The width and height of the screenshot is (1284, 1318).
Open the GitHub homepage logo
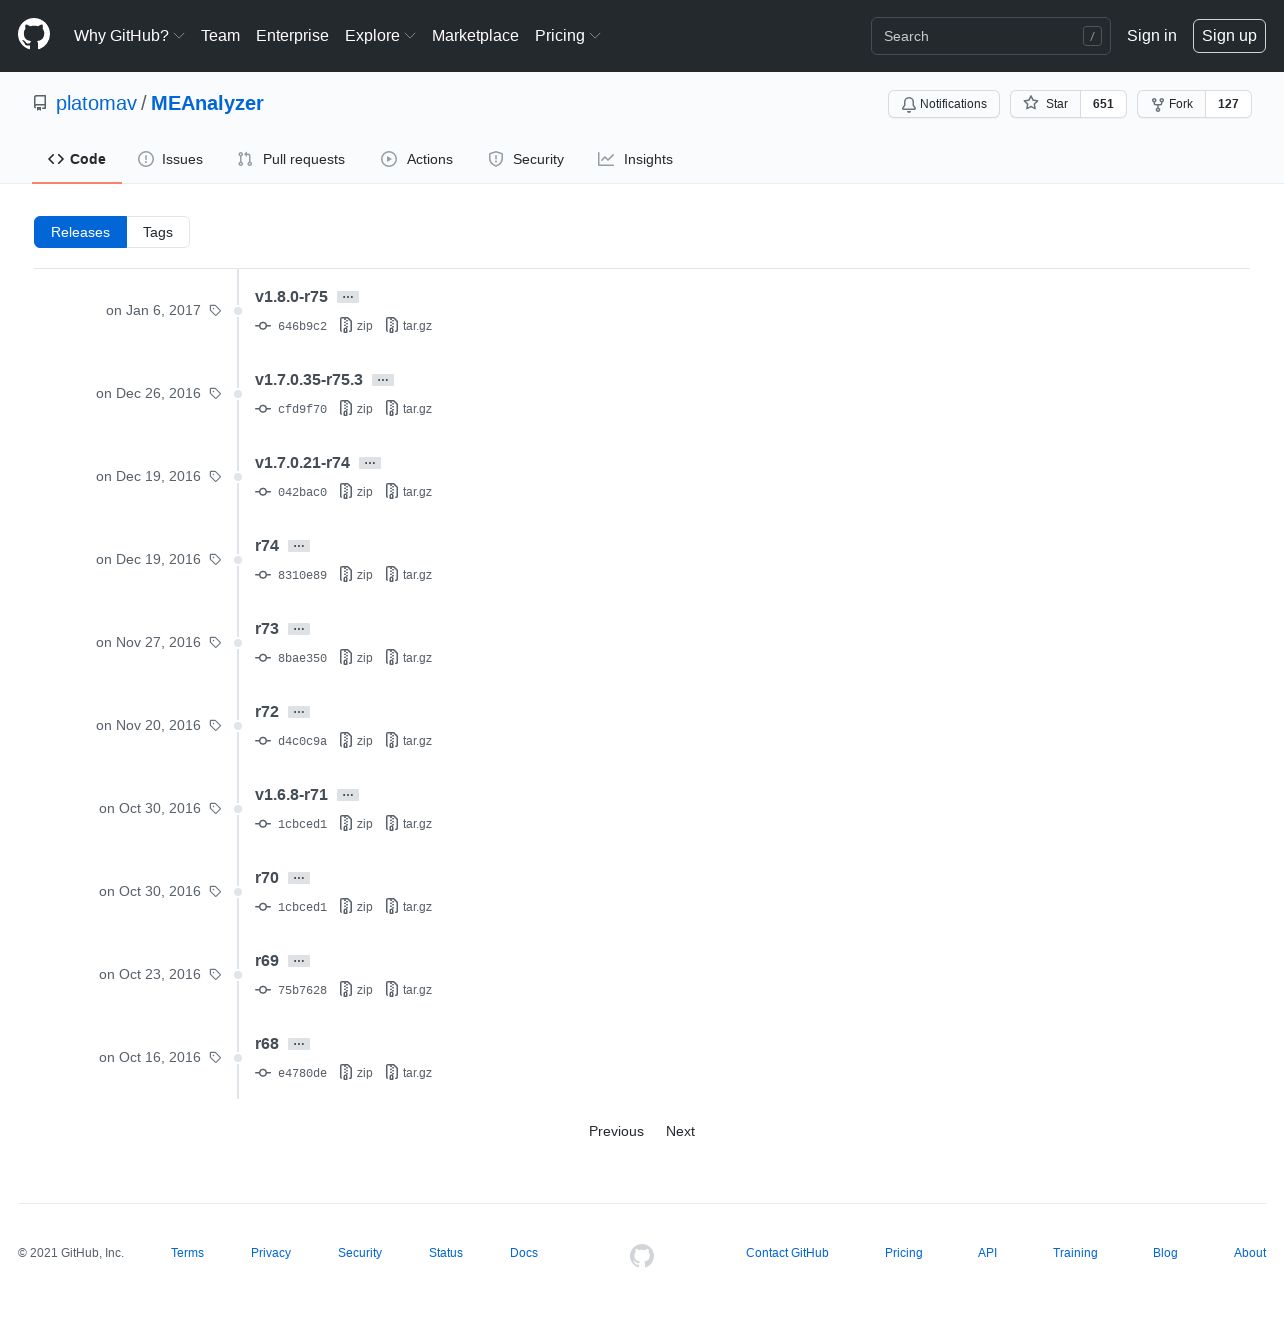[x=34, y=35]
